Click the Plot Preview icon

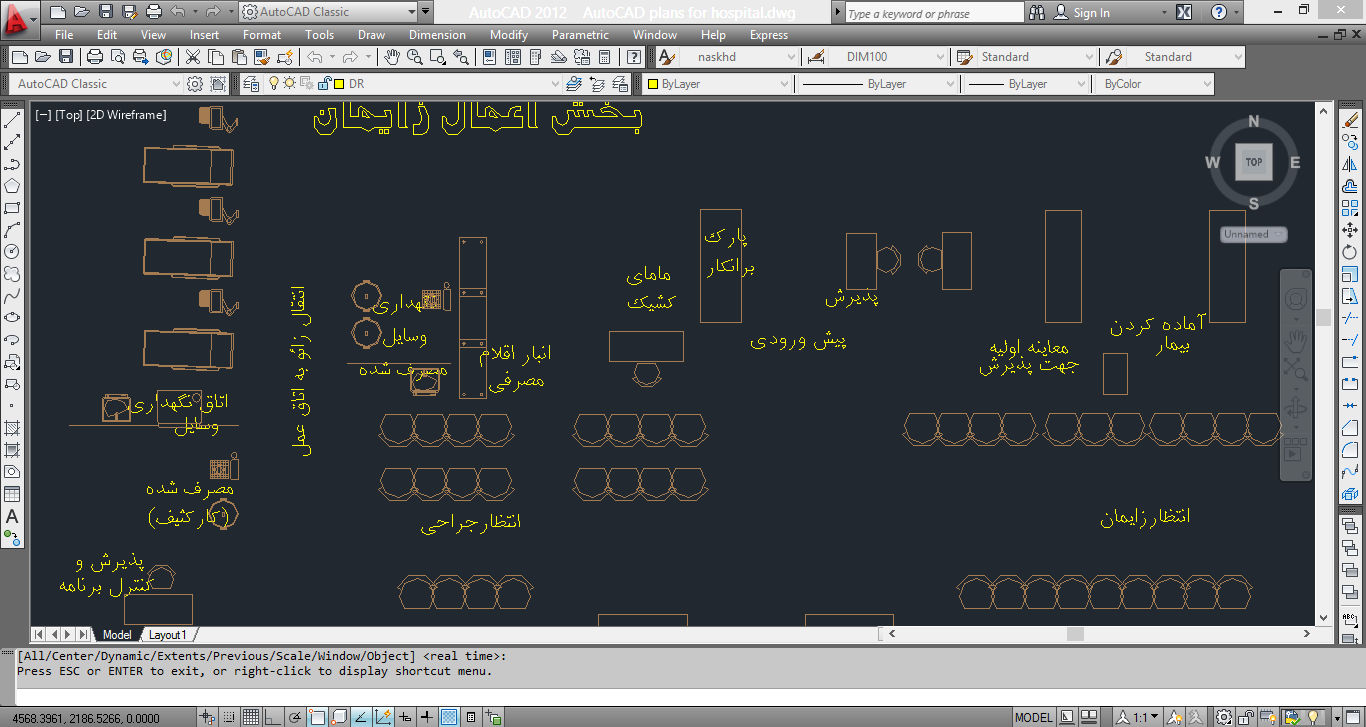point(118,57)
